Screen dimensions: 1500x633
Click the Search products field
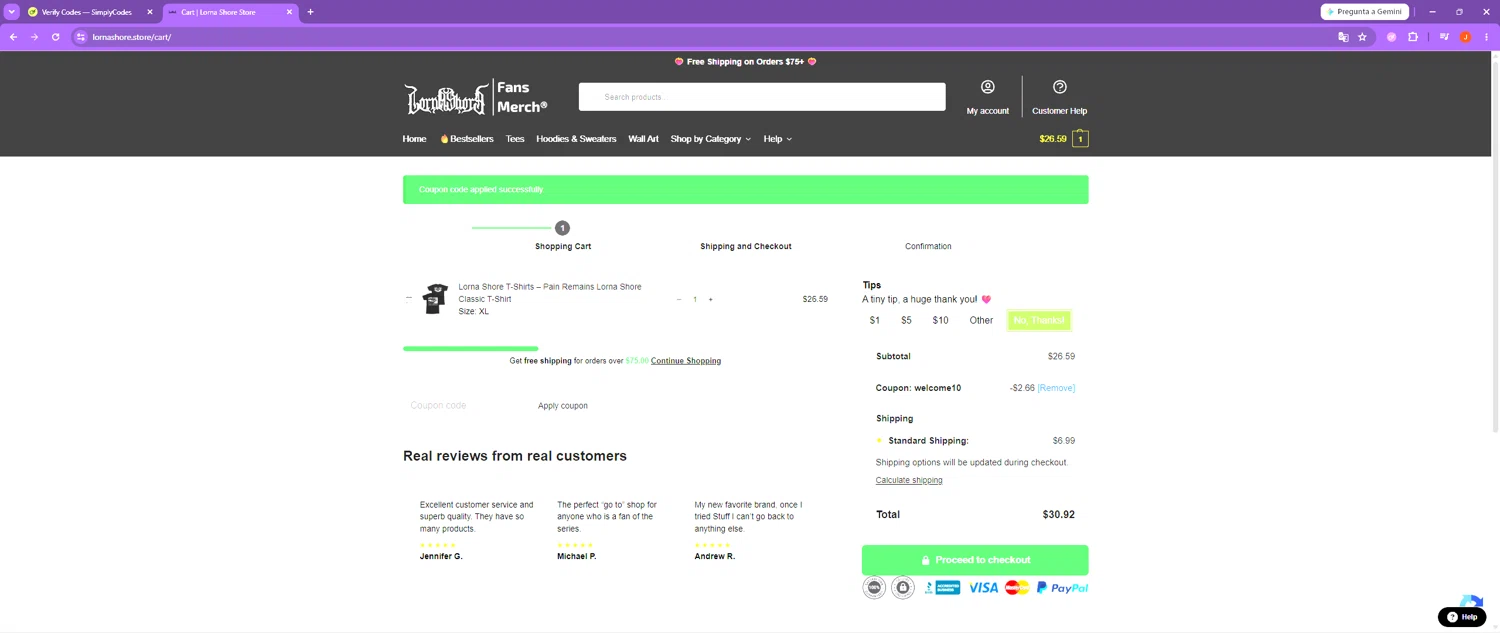(762, 97)
